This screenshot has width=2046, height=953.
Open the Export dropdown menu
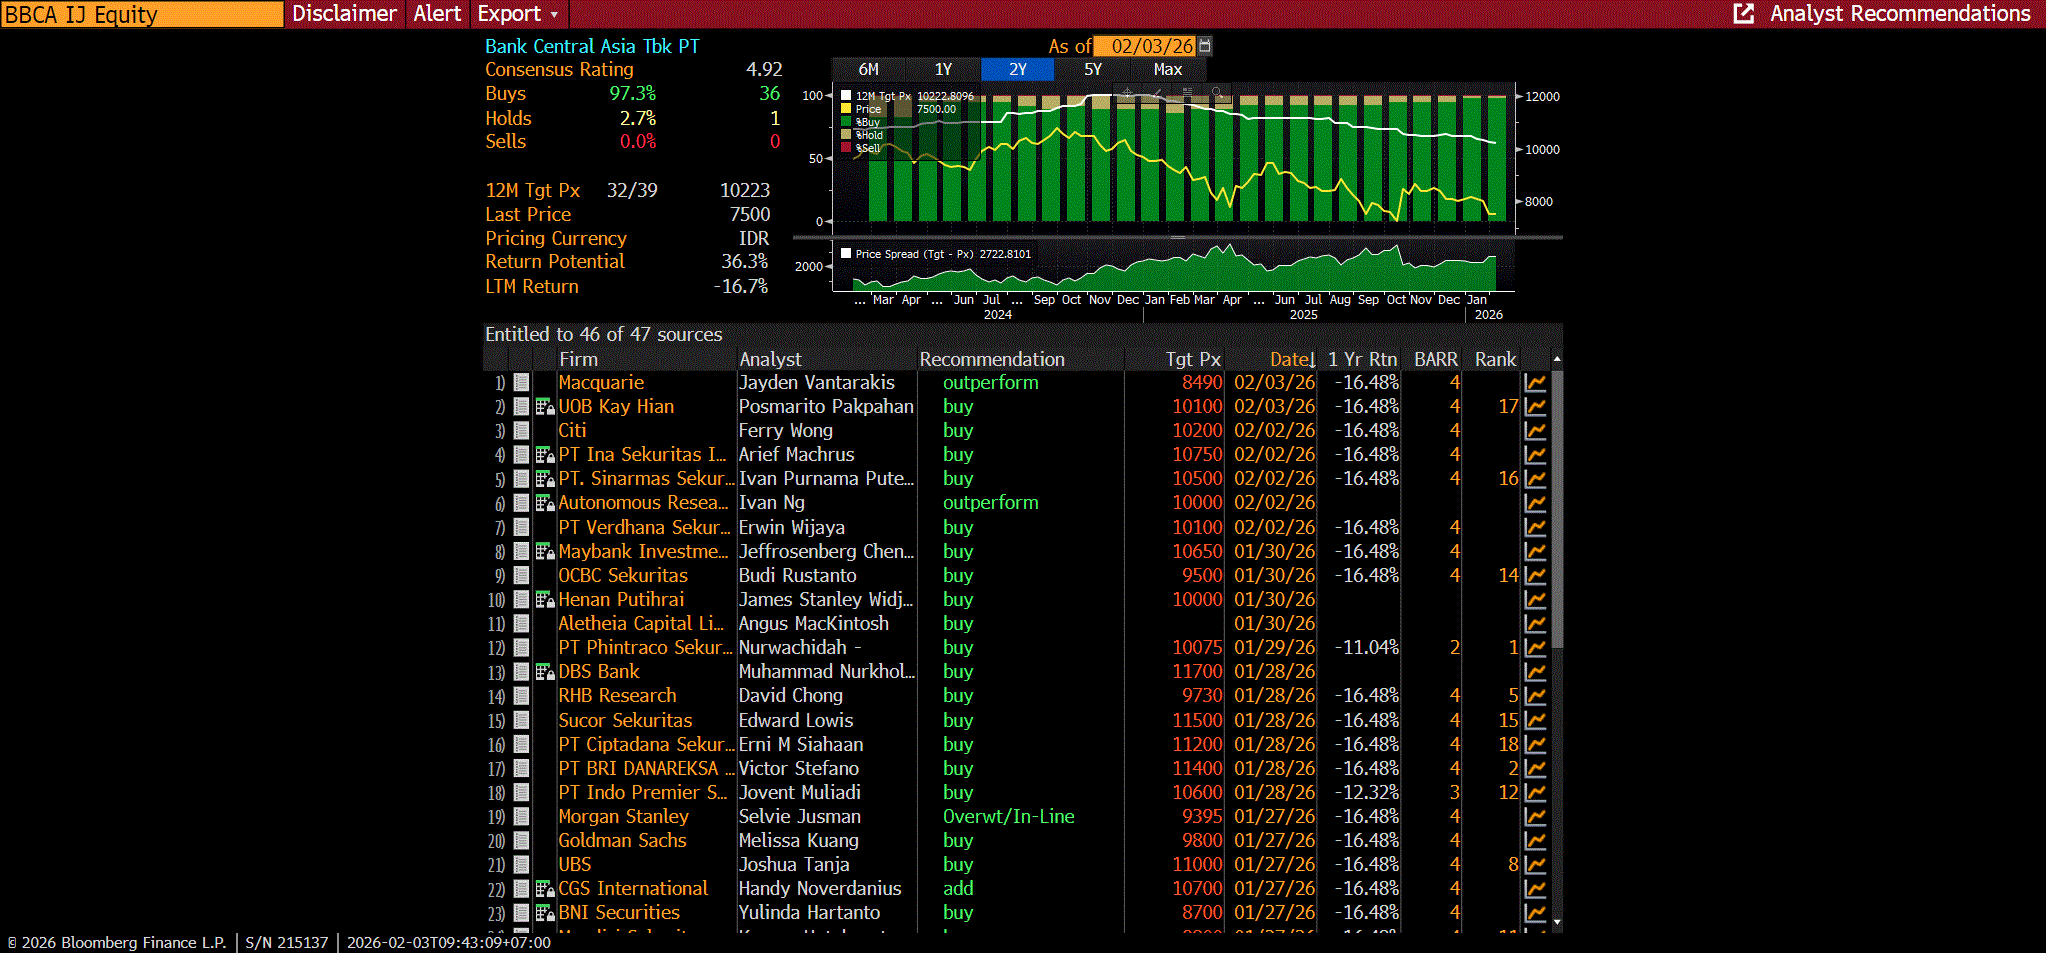point(516,14)
